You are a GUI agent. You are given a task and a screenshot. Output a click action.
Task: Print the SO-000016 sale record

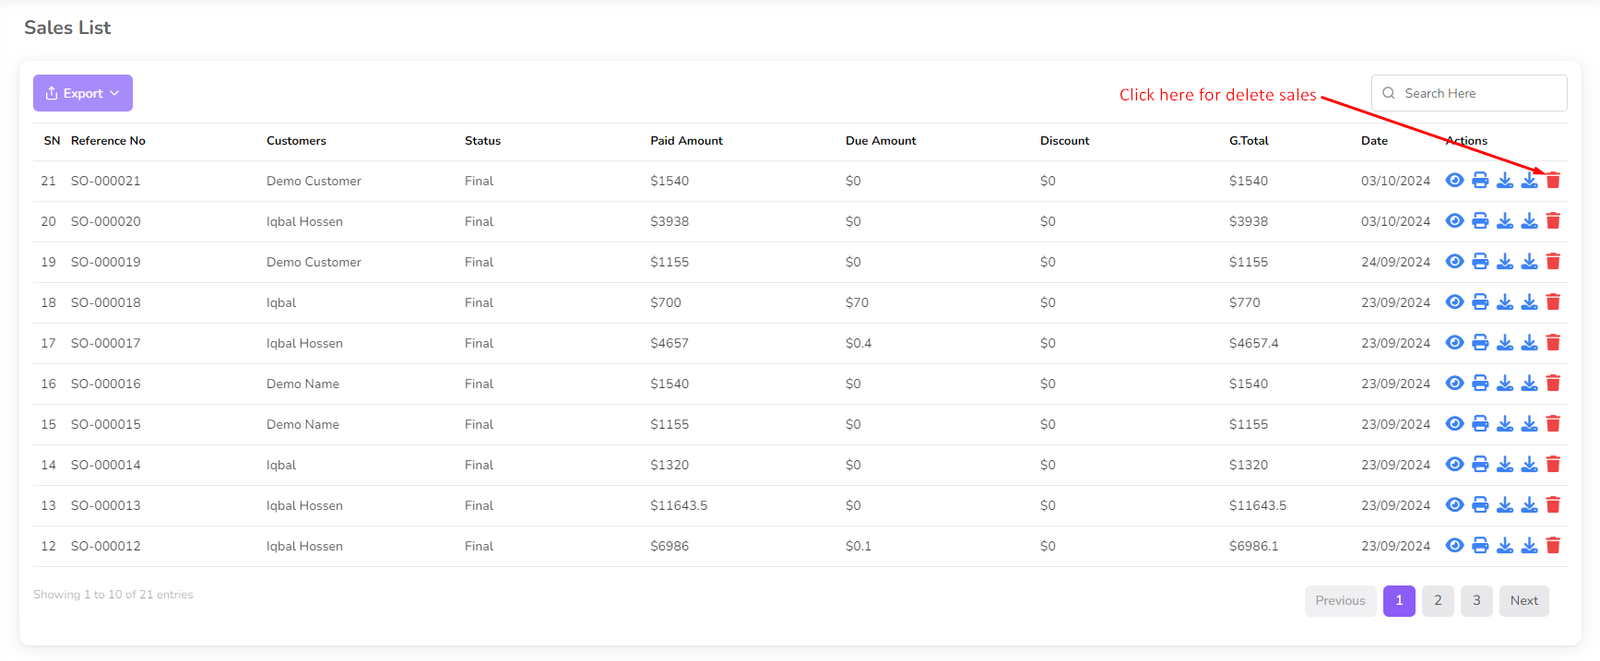tap(1480, 383)
